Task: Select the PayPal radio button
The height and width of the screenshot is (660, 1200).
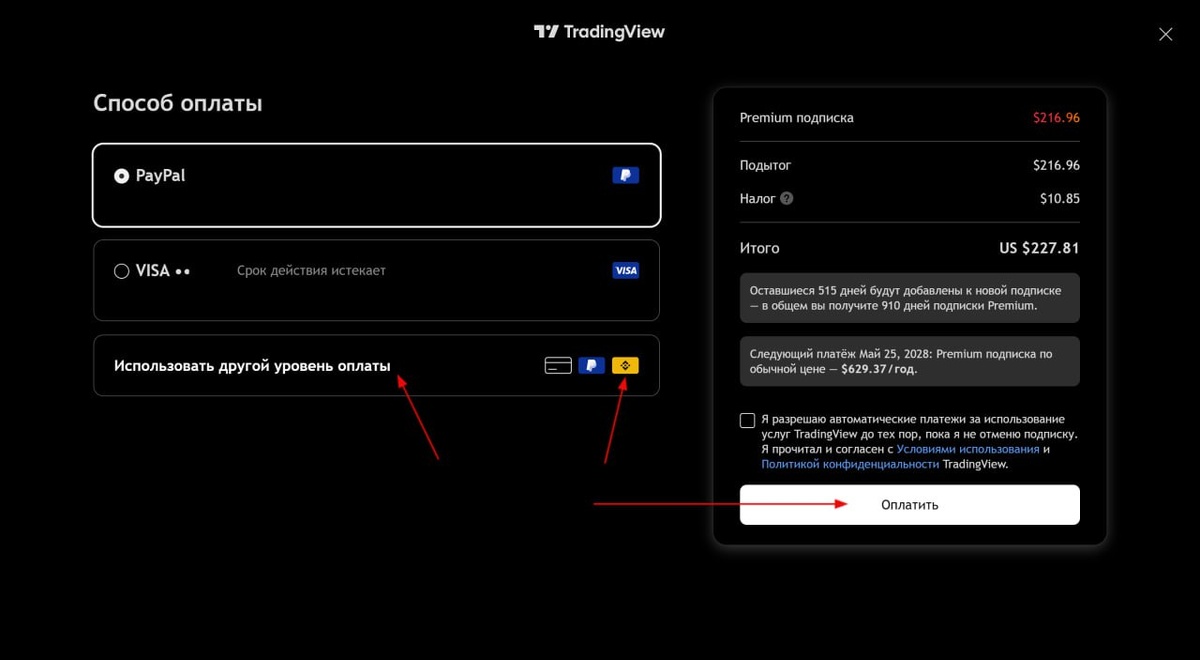Action: 121,176
